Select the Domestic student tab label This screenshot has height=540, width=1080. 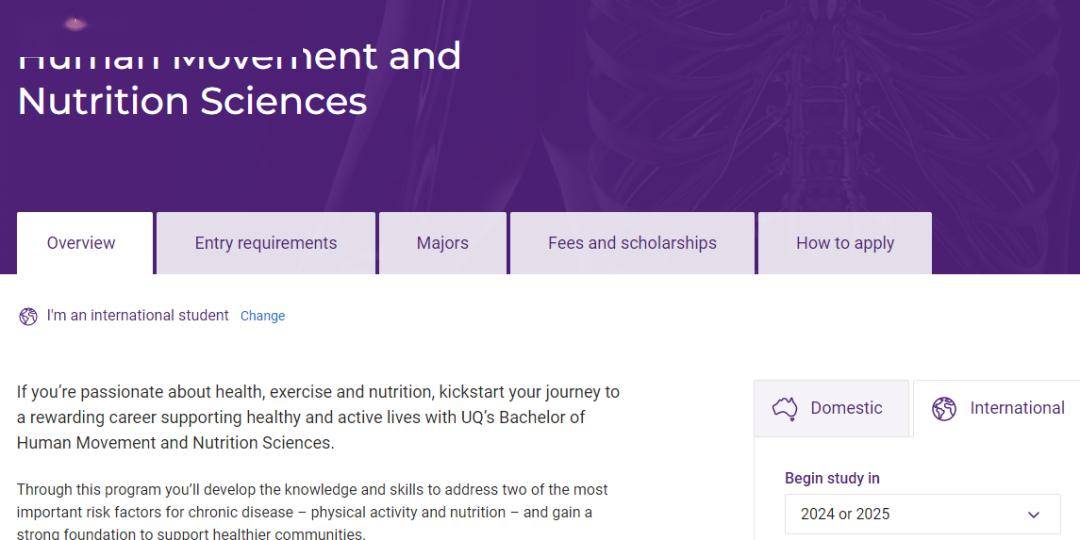[846, 408]
